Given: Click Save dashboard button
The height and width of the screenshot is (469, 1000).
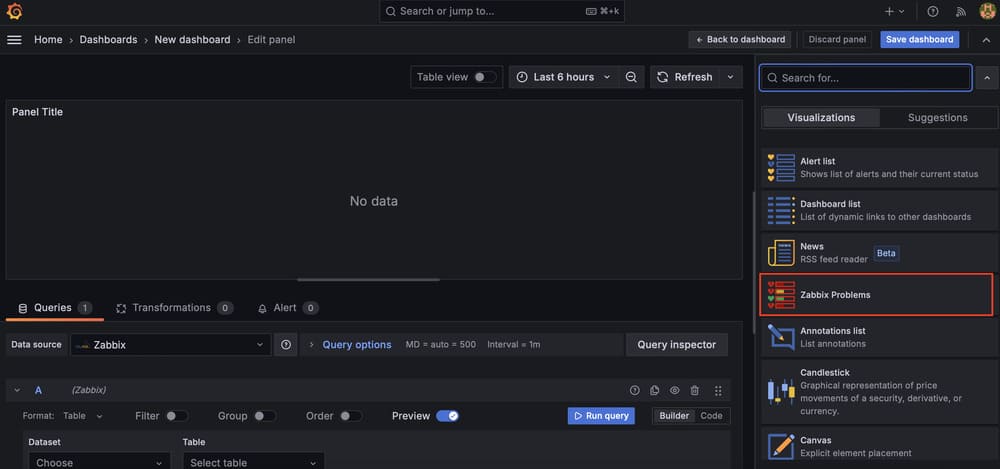Looking at the screenshot, I should 920,40.
